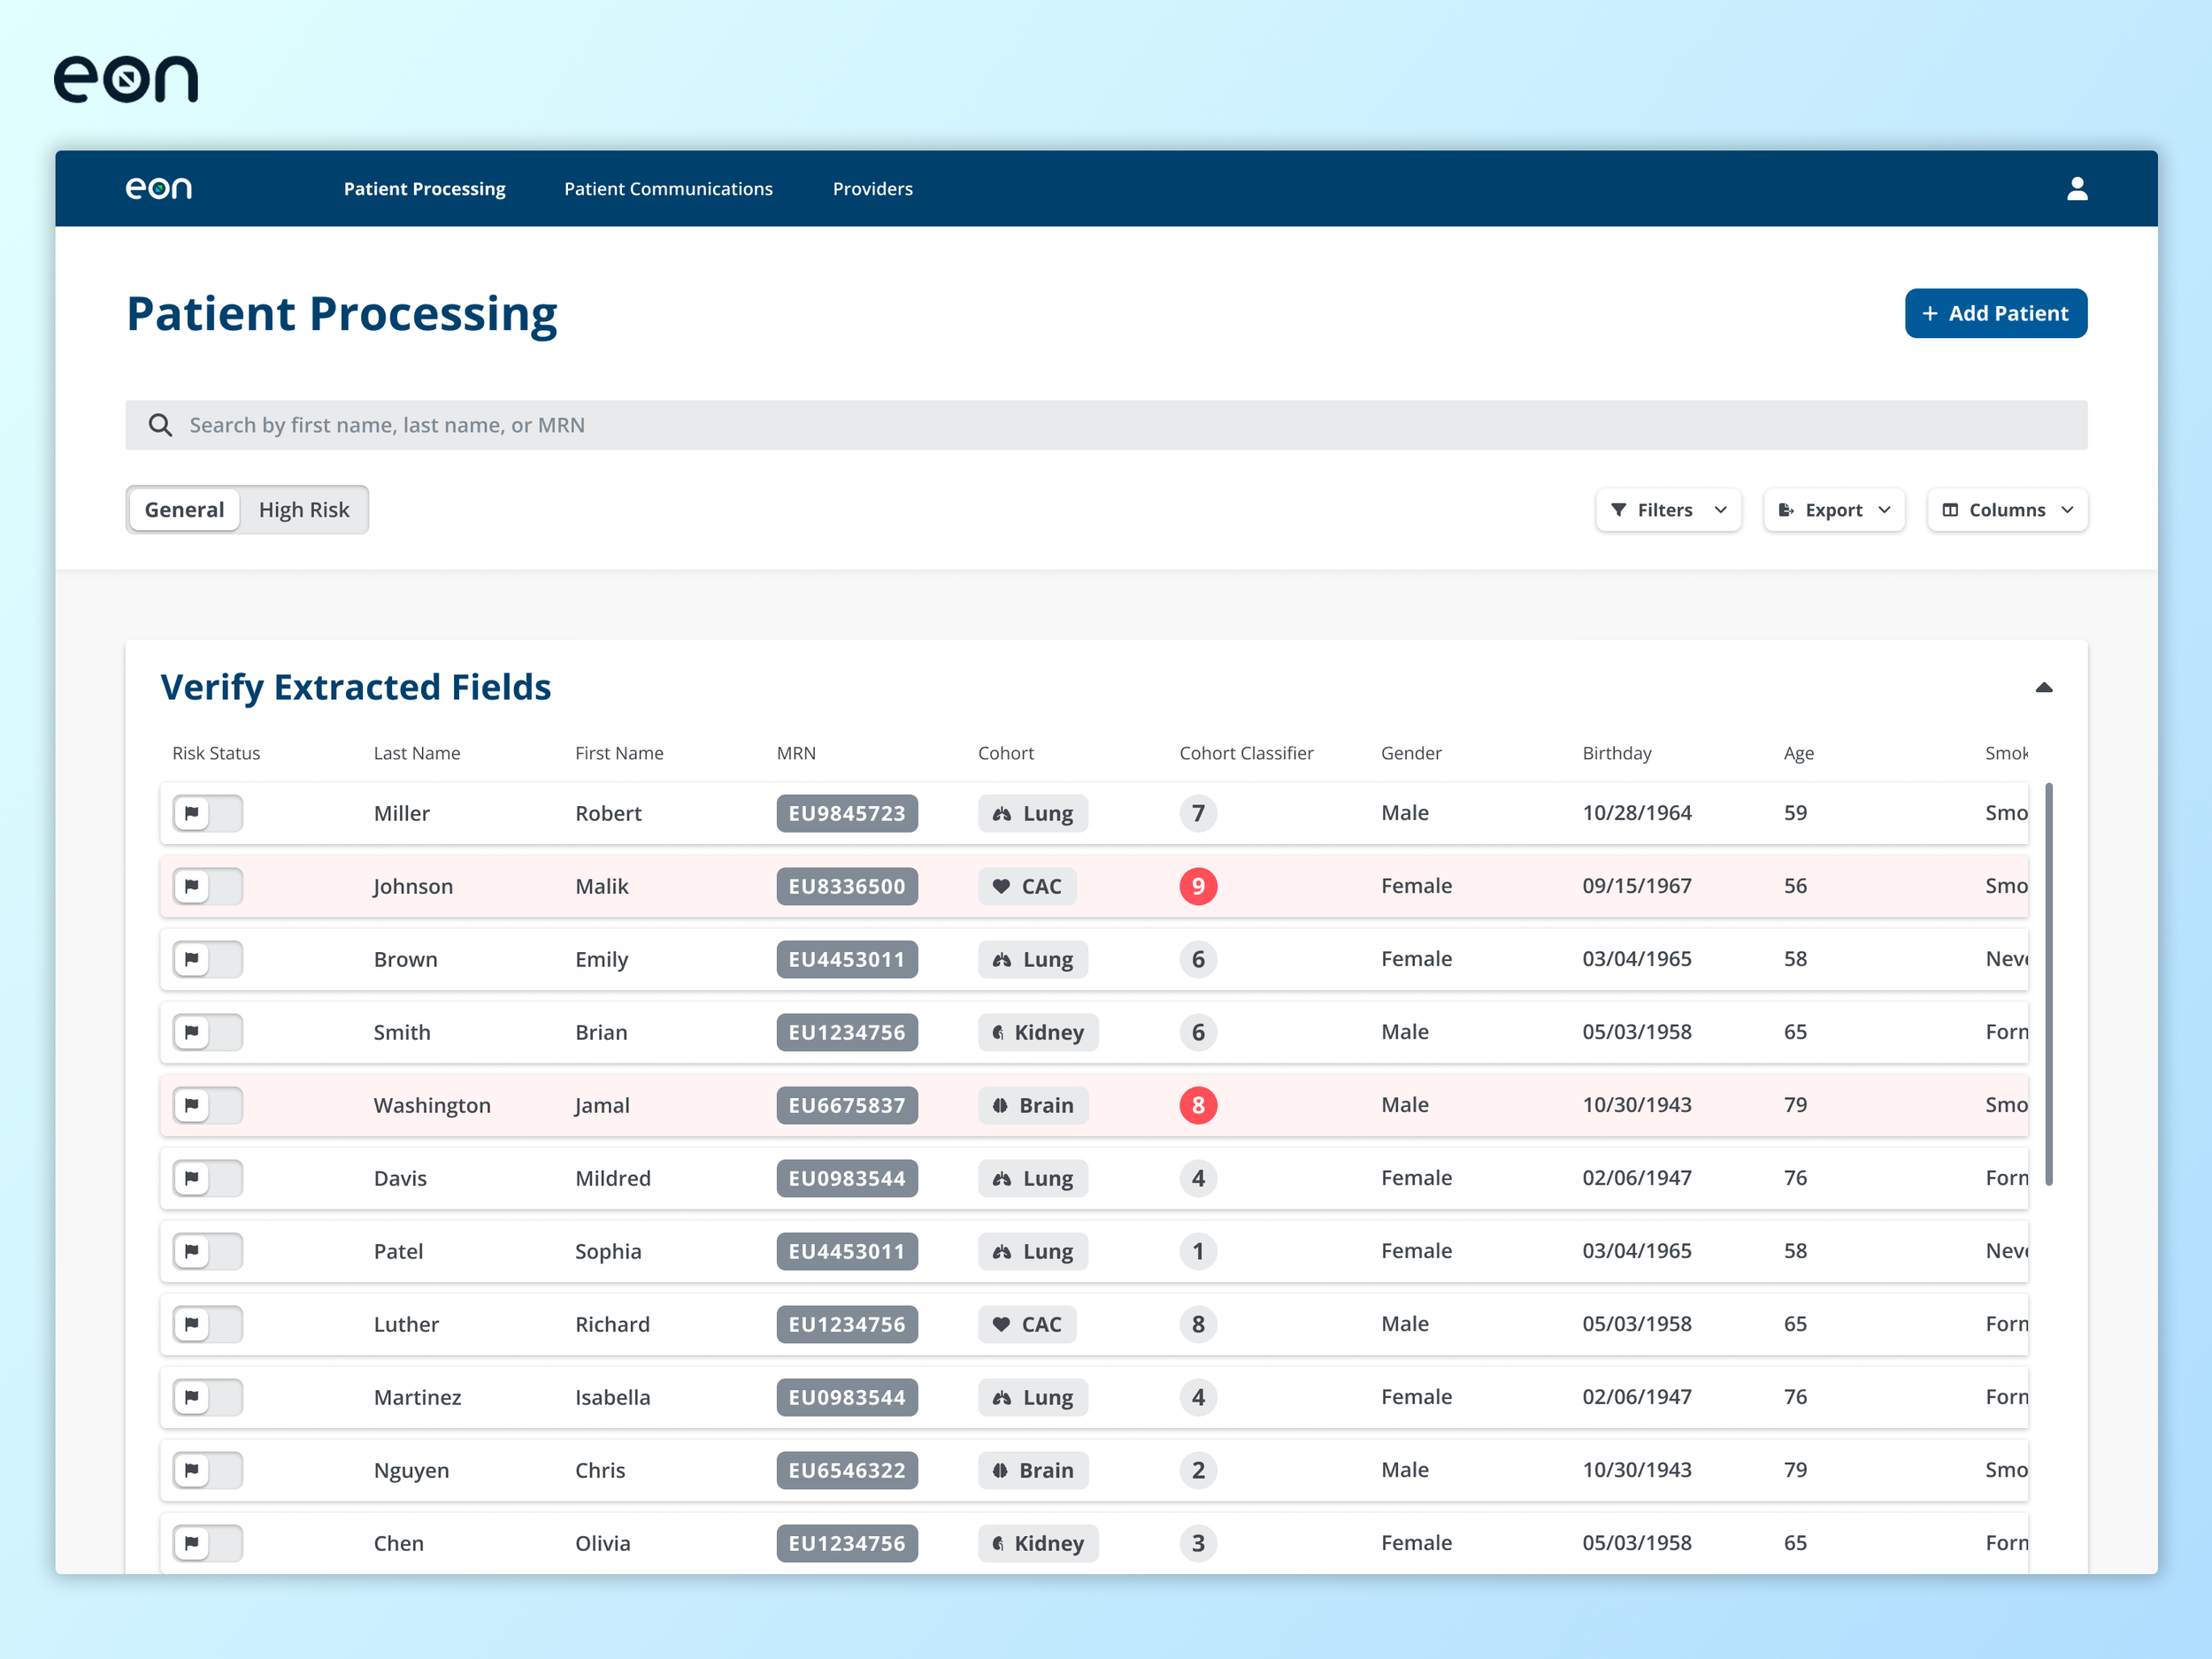Click the Brain cohort tag for Washington

1032,1105
